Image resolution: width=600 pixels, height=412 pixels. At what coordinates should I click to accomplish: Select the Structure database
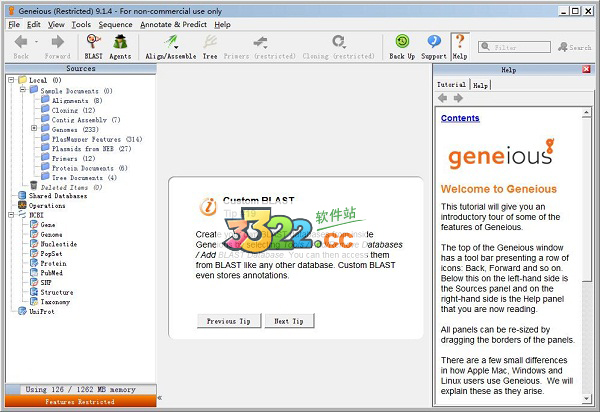click(x=52, y=292)
